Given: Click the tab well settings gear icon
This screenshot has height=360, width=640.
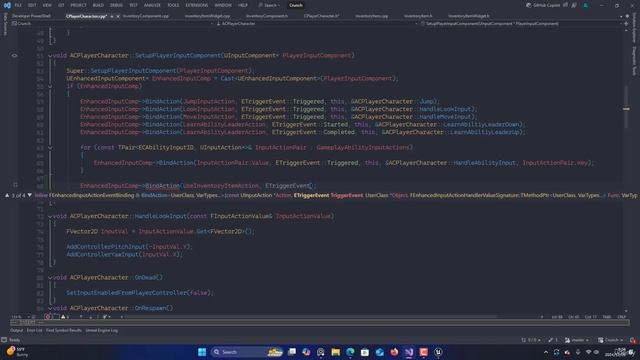Looking at the screenshot, I should tap(627, 16).
